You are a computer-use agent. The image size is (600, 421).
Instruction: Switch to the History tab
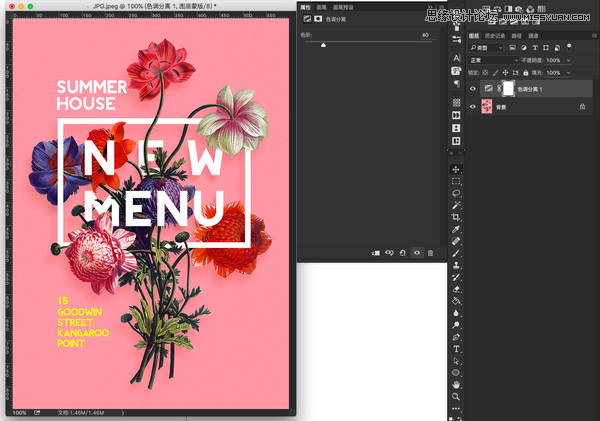(495, 36)
